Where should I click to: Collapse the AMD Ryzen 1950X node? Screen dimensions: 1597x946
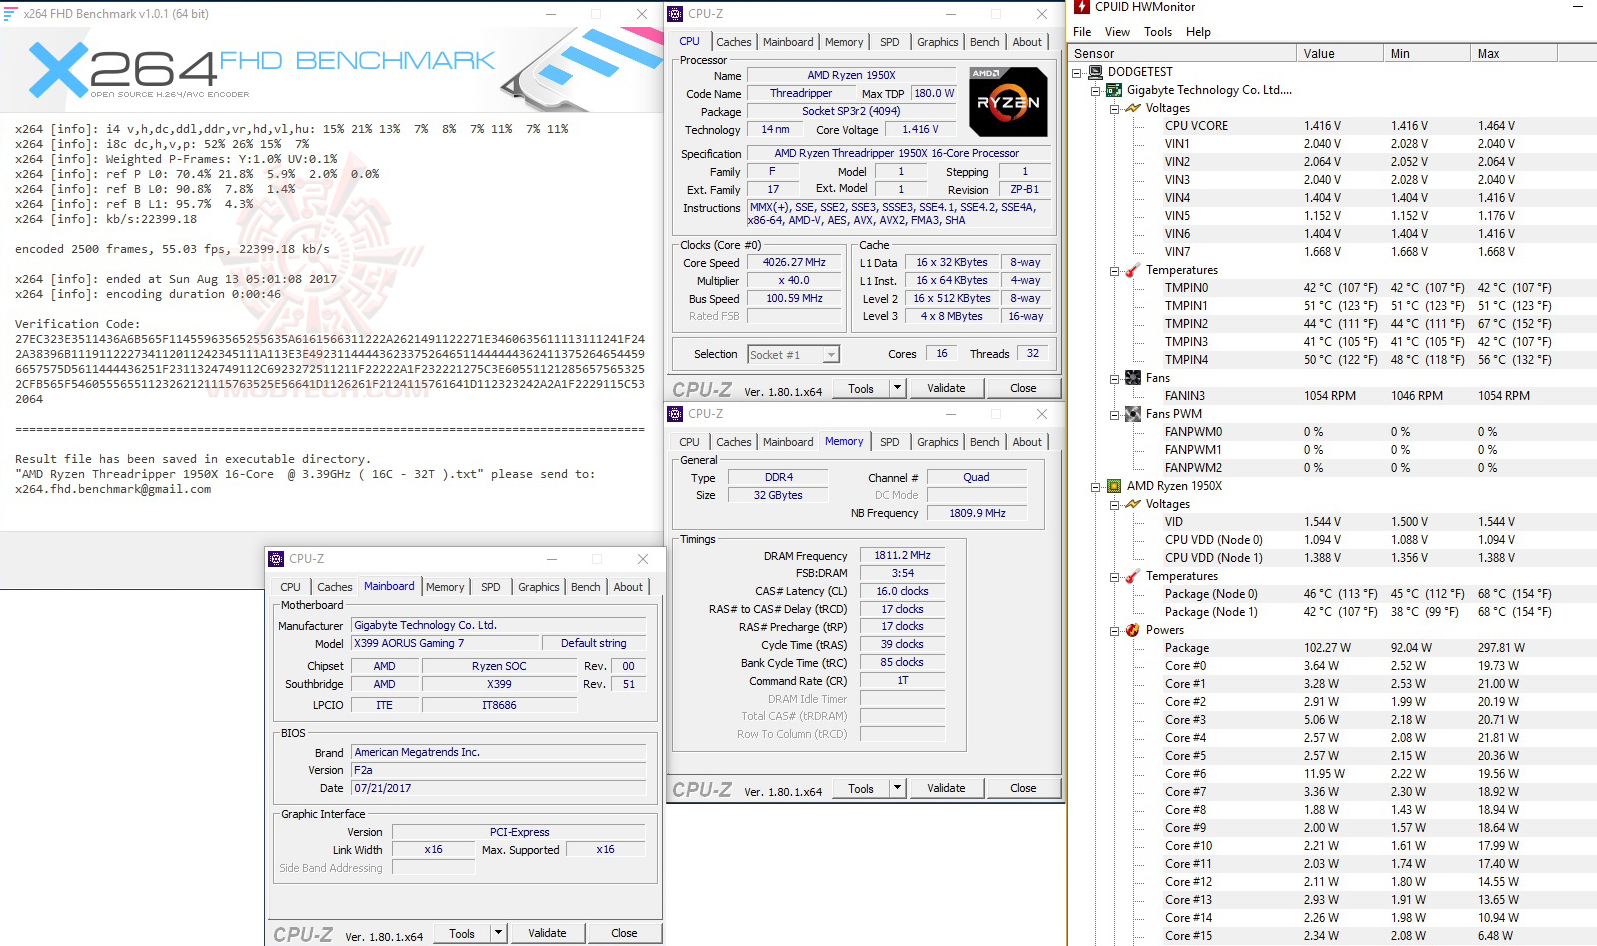[1096, 486]
